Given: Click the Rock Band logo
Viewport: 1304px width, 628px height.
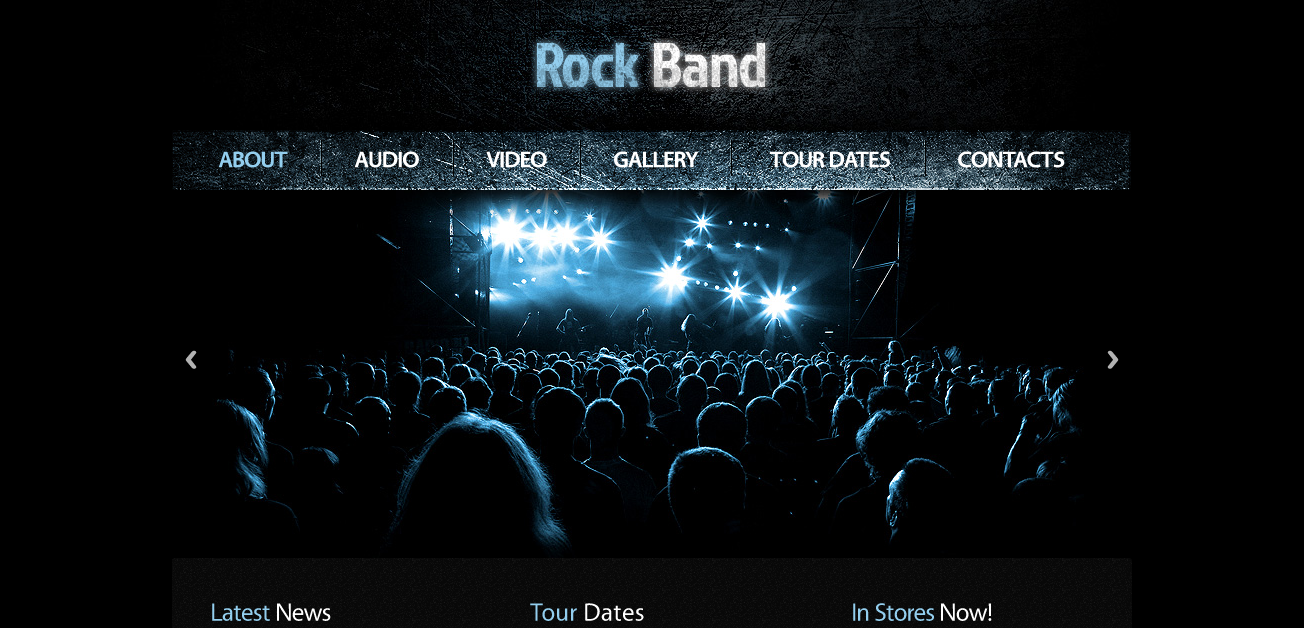Looking at the screenshot, I should pyautogui.click(x=651, y=66).
